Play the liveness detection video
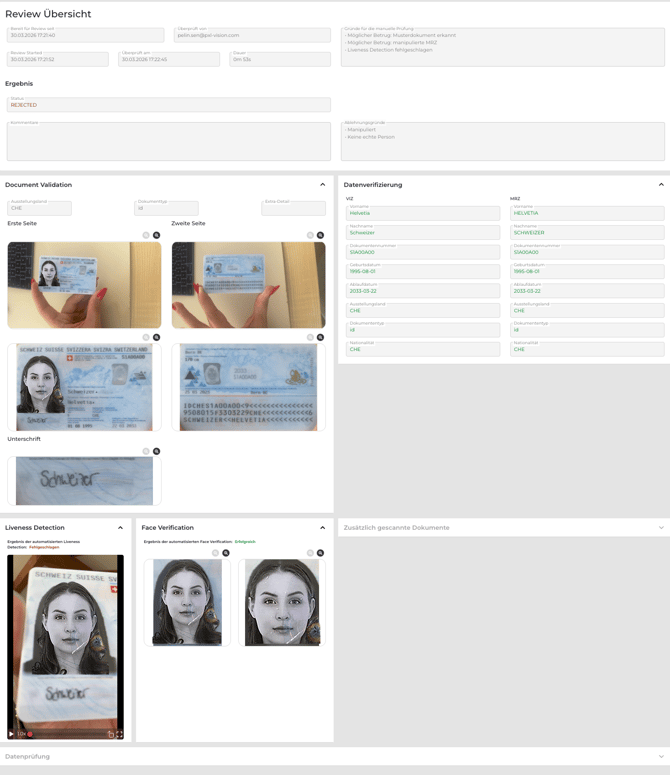 click(11, 734)
